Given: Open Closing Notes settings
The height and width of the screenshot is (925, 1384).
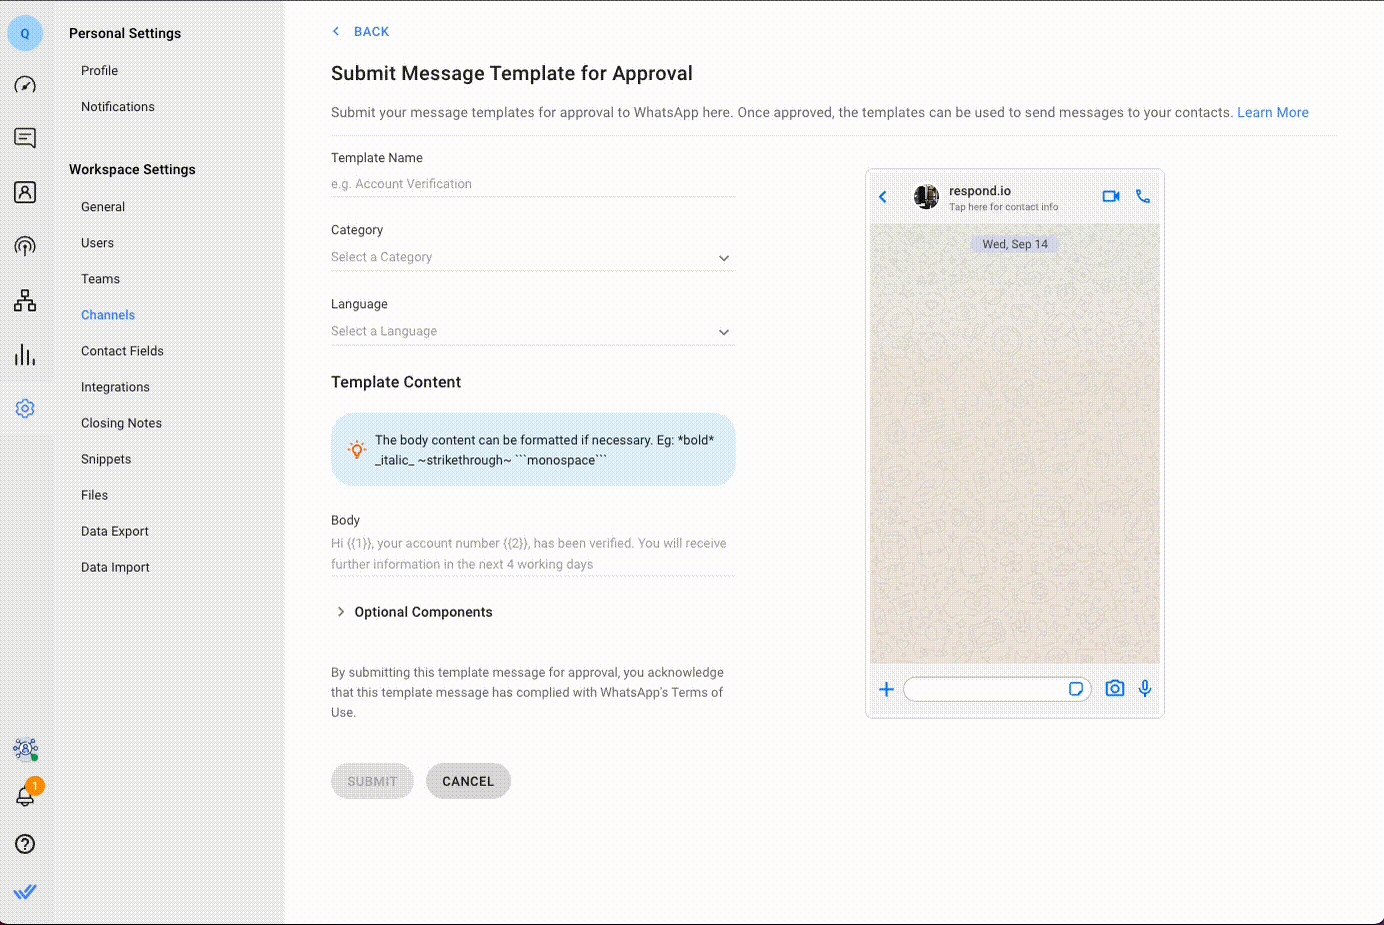Looking at the screenshot, I should (x=121, y=423).
